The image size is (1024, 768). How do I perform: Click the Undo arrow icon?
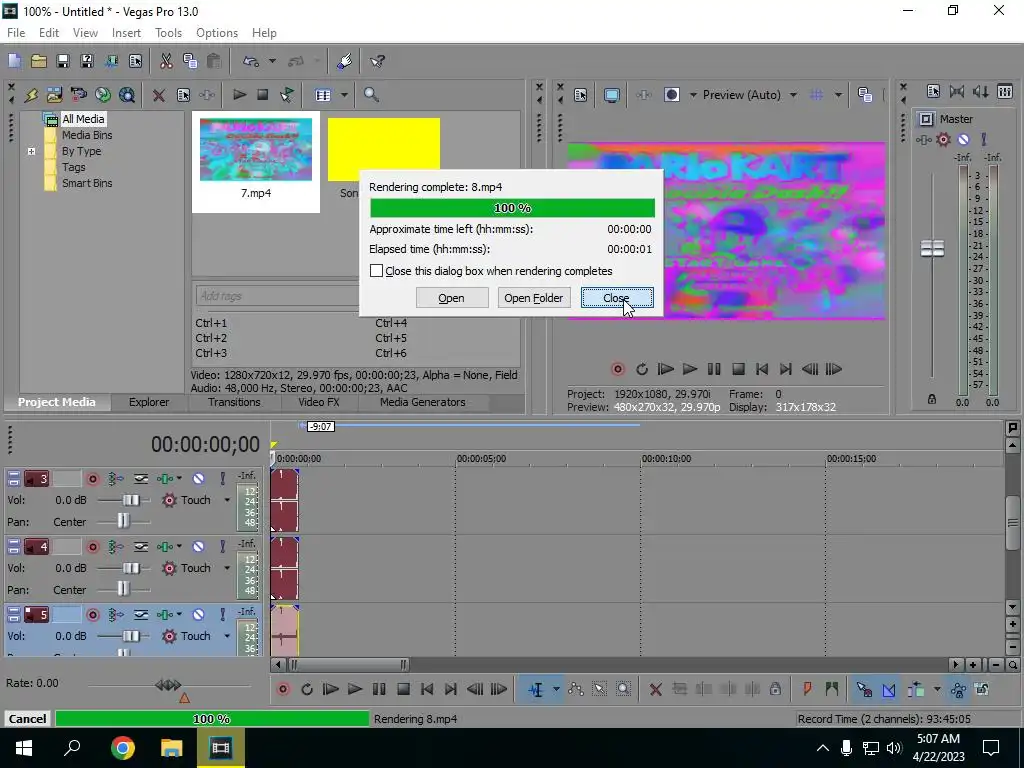251,61
